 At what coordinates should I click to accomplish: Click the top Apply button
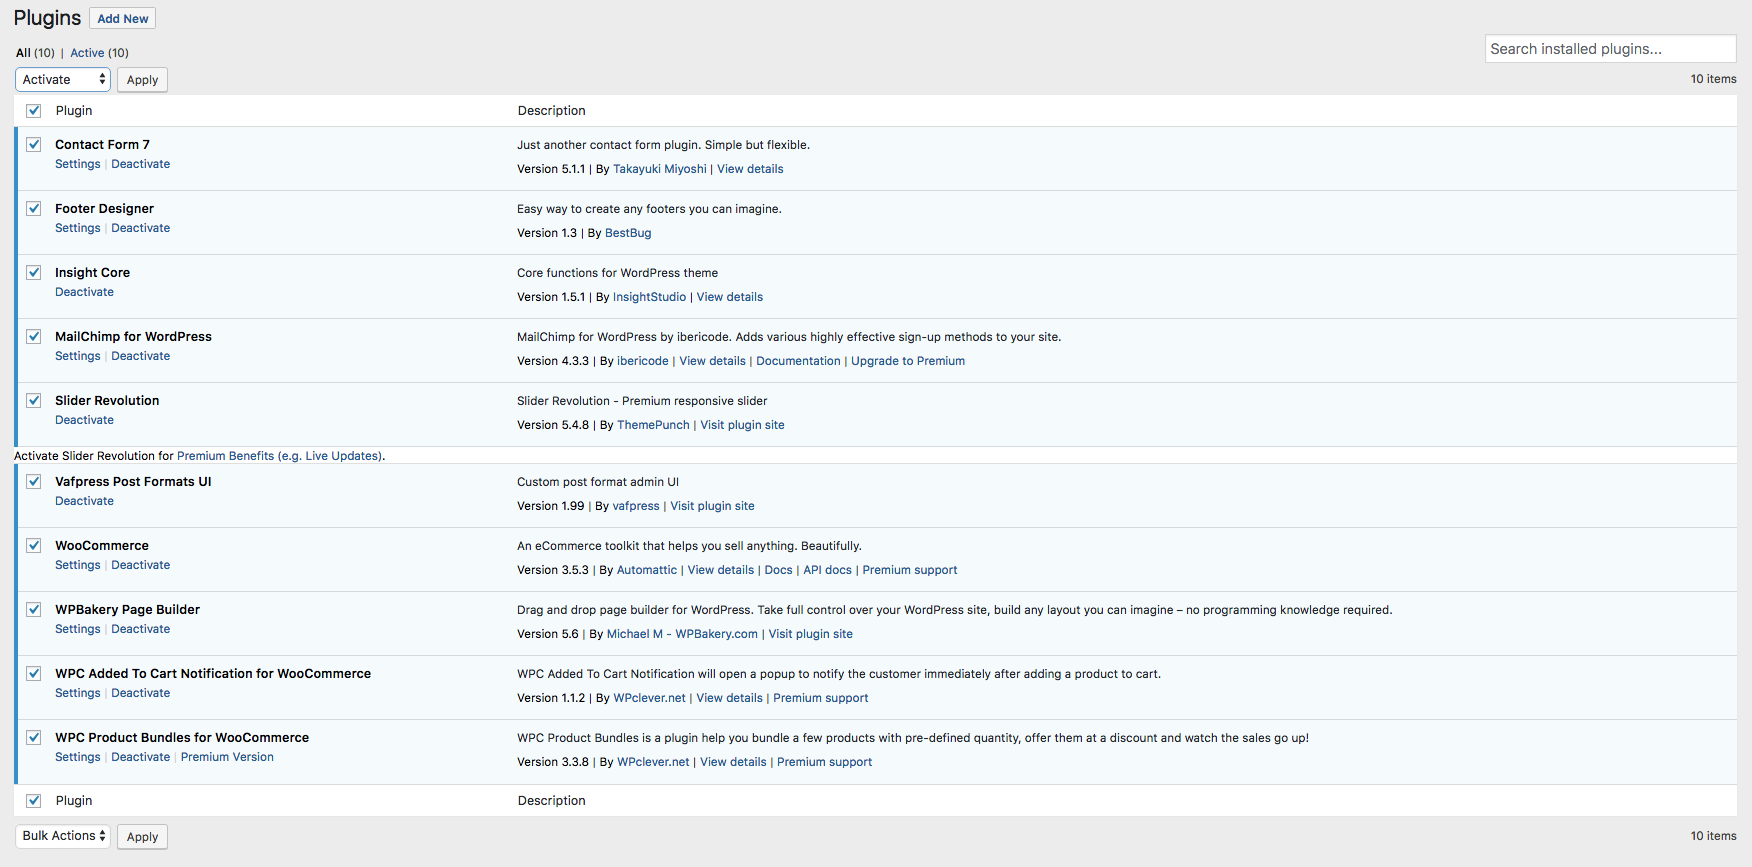pos(142,80)
